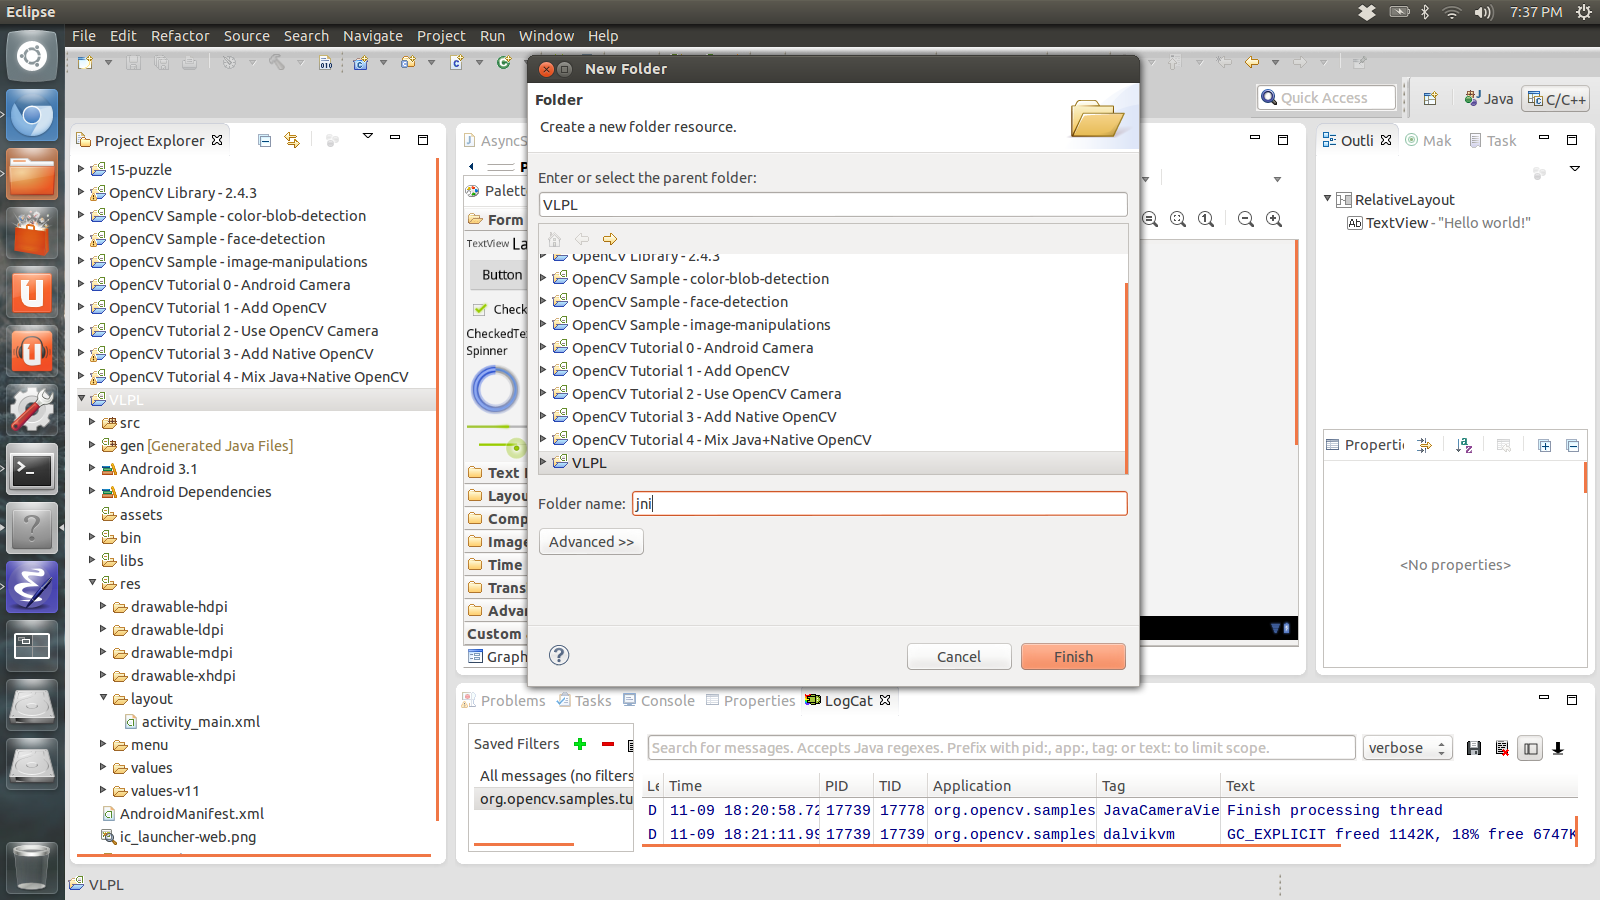1600x900 pixels.
Task: Collapse the res folder in Project Explorer
Action: (92, 582)
